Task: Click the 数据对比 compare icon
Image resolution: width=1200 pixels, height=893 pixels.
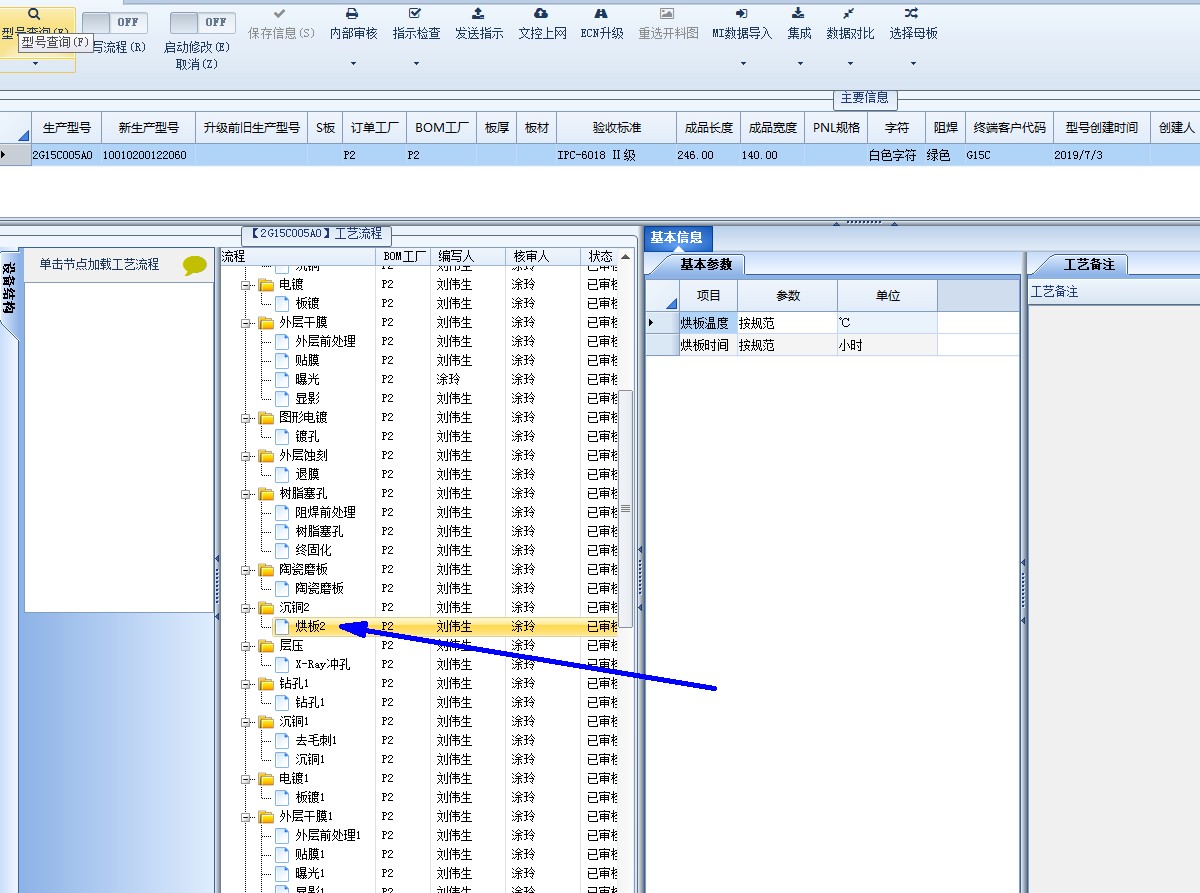Action: pos(849,13)
